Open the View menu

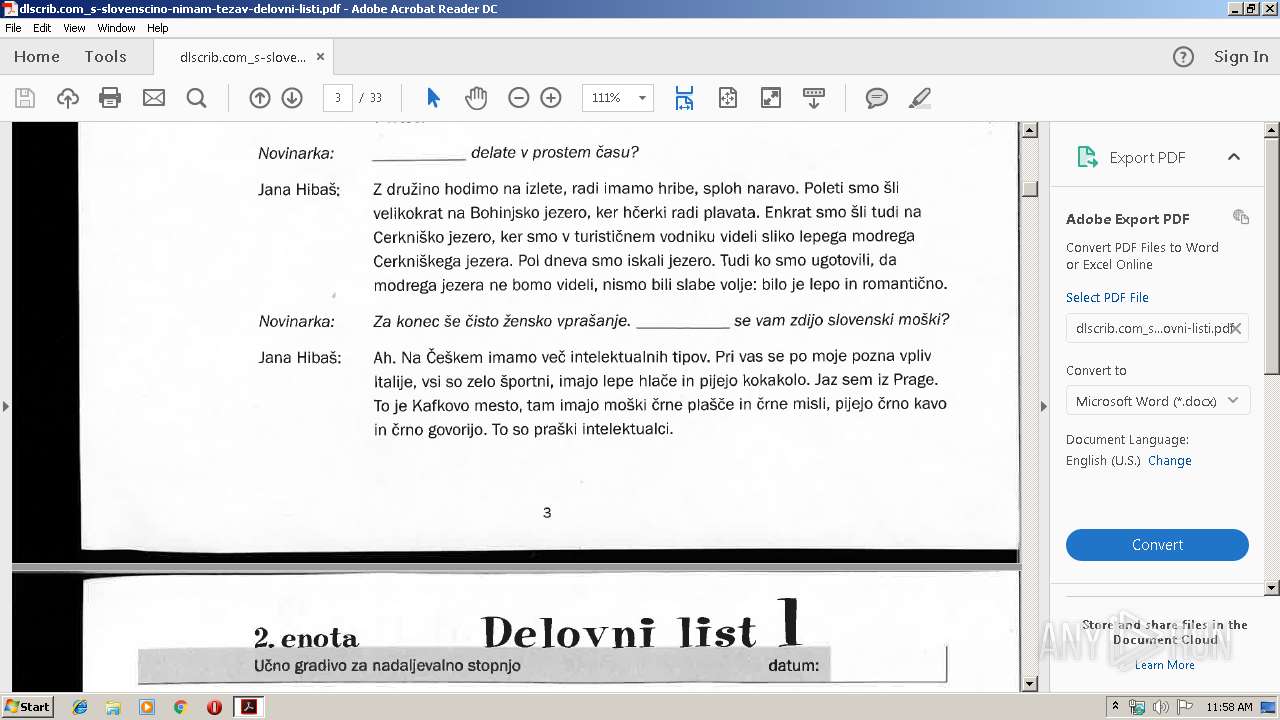click(74, 28)
